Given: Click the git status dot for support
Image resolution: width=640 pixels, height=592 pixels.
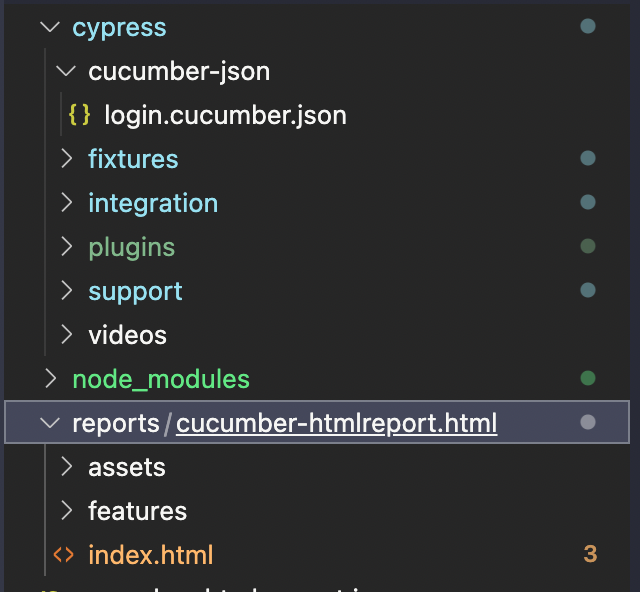Looking at the screenshot, I should pyautogui.click(x=588, y=291).
